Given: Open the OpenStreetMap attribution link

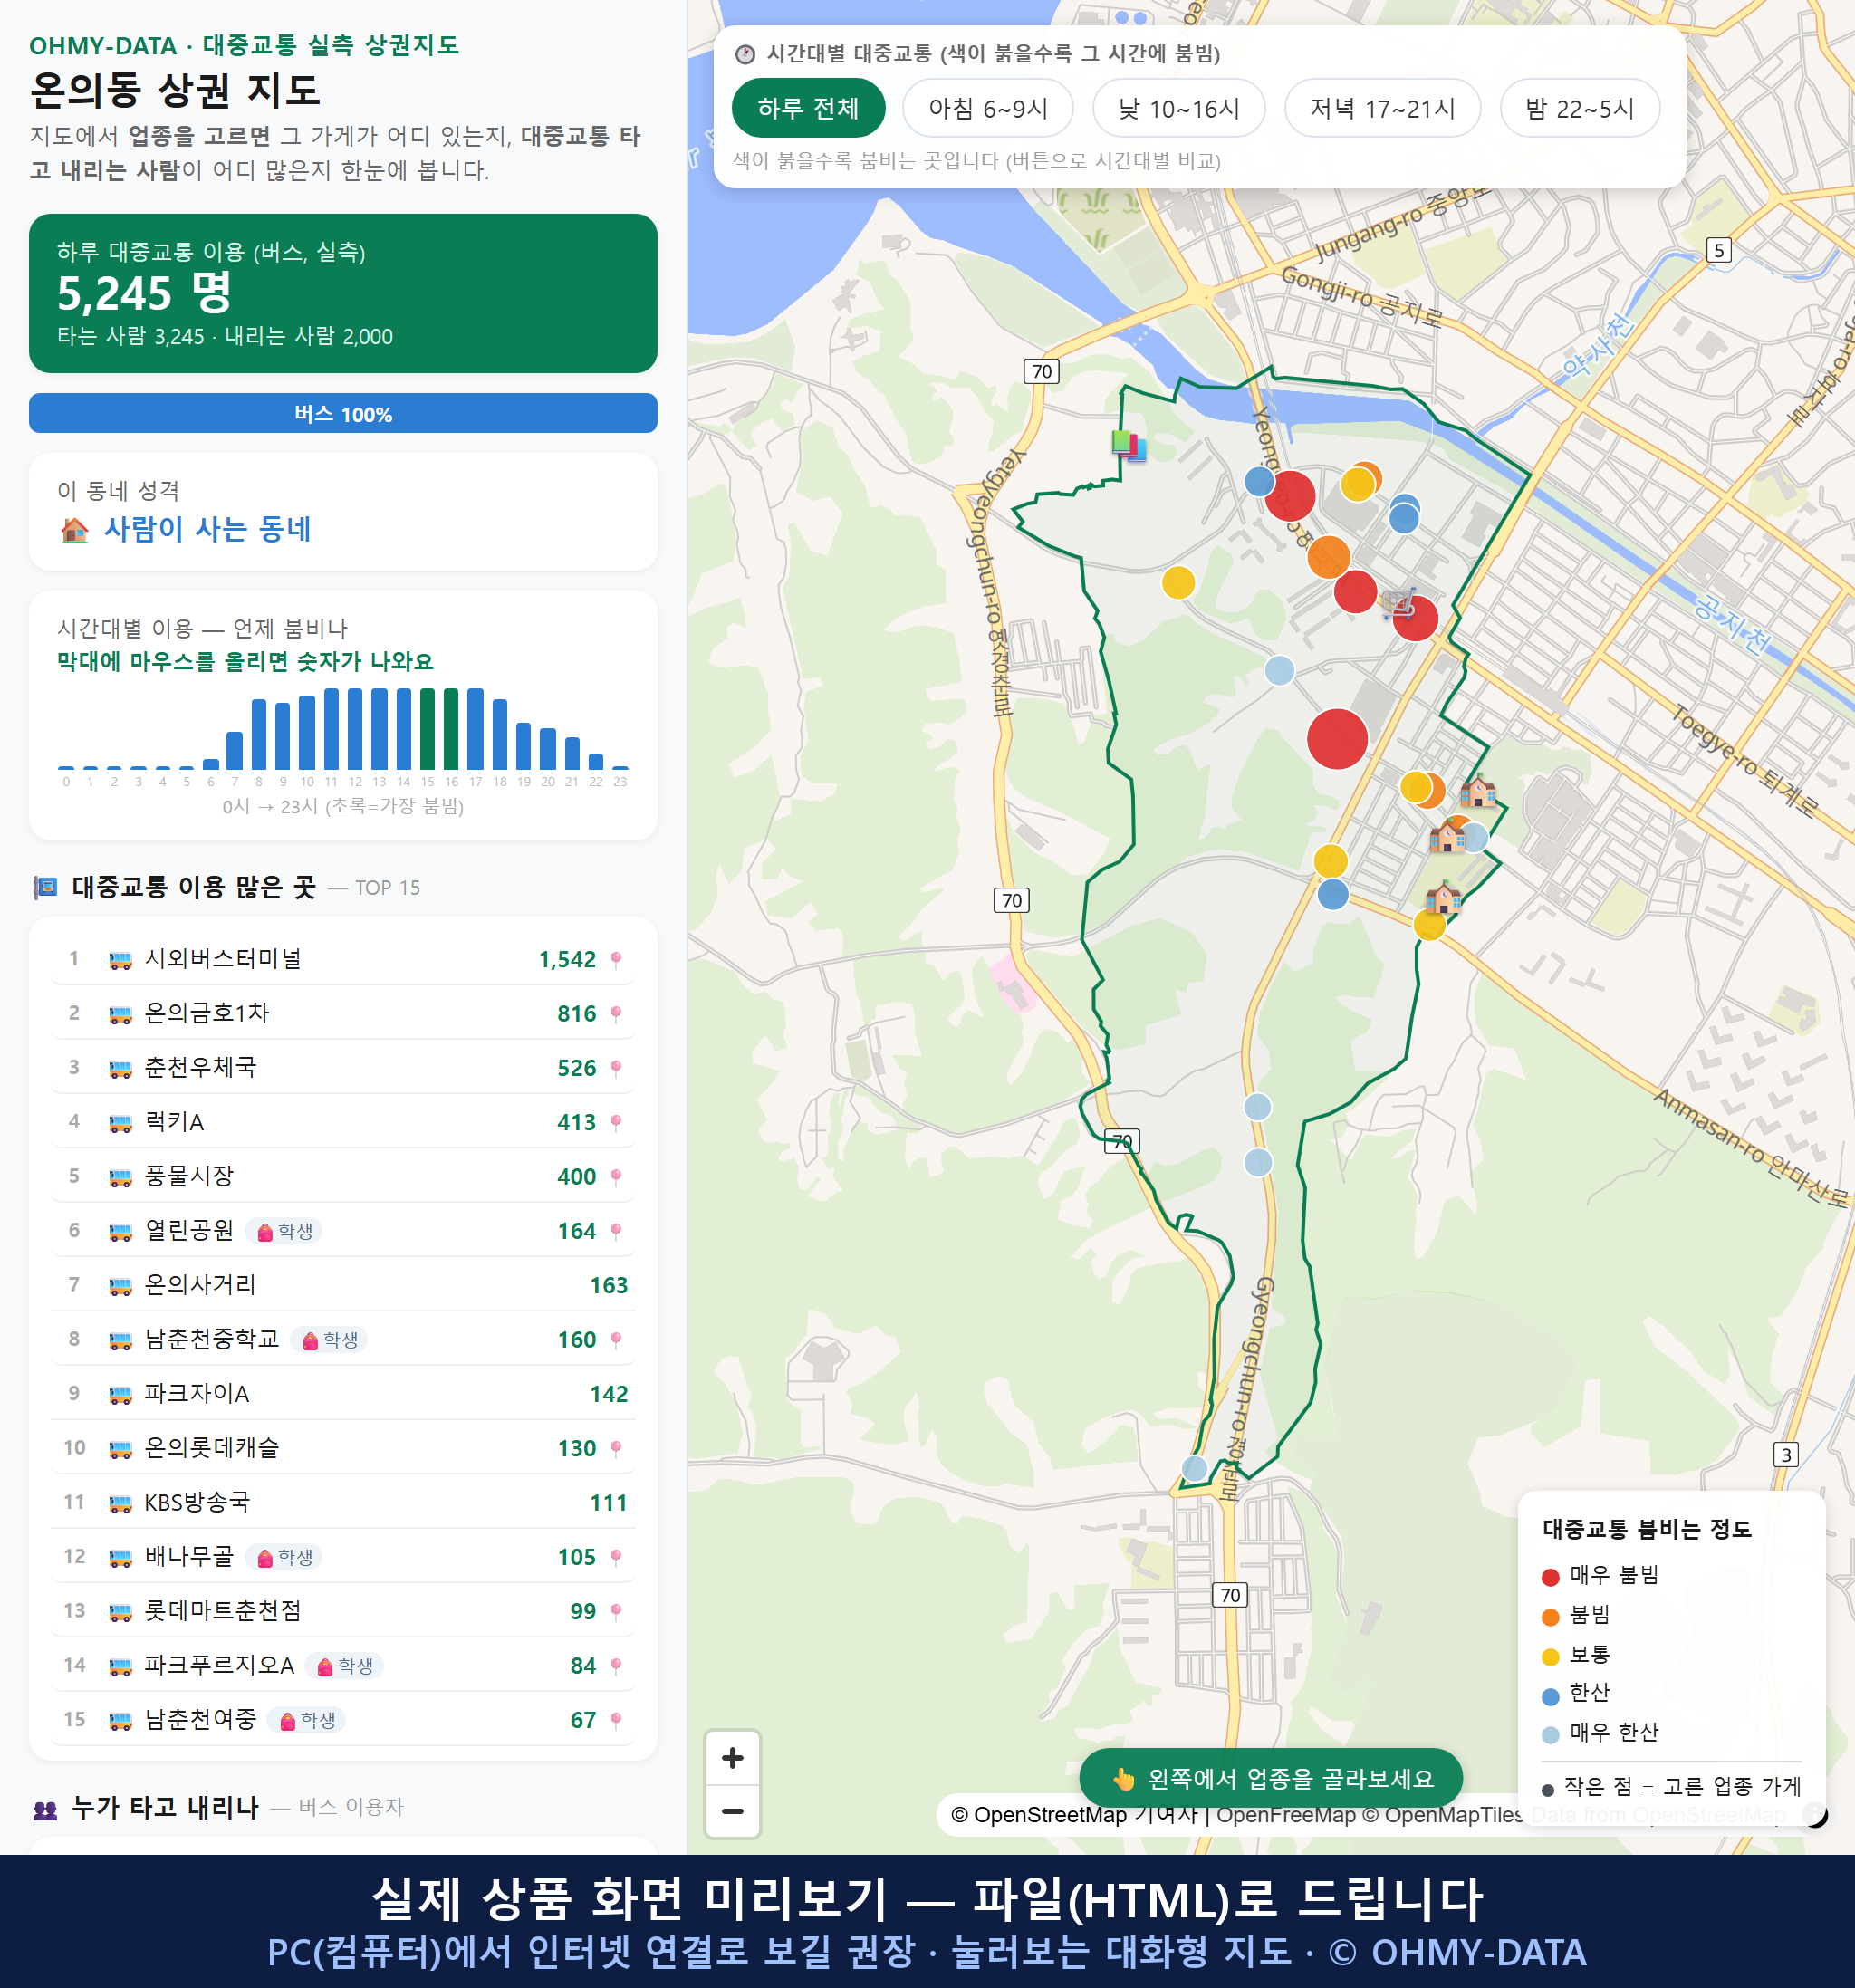Looking at the screenshot, I should (x=1038, y=1815).
